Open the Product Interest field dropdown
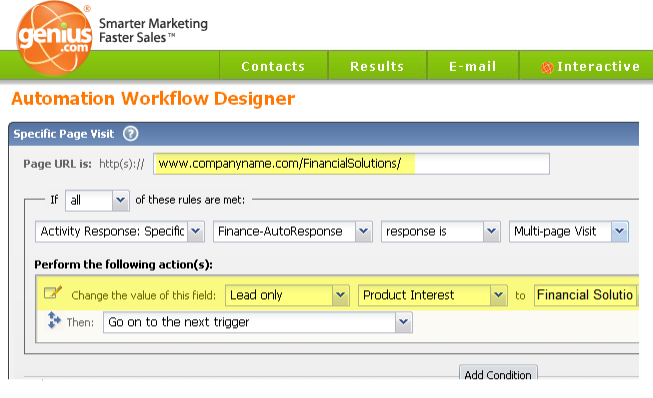653x398 pixels. coord(433,295)
